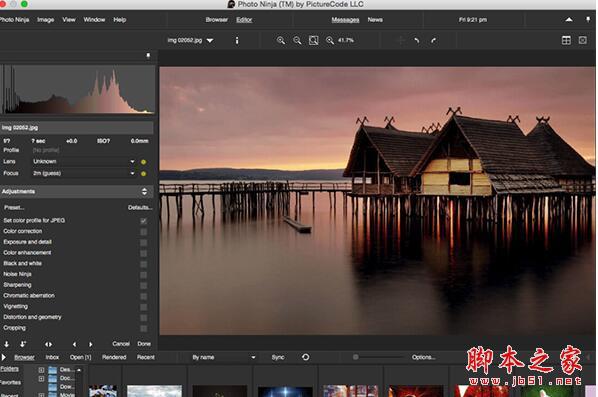The height and width of the screenshot is (397, 598).
Task: Click the fit-to-window zoom icon
Action: click(x=313, y=40)
